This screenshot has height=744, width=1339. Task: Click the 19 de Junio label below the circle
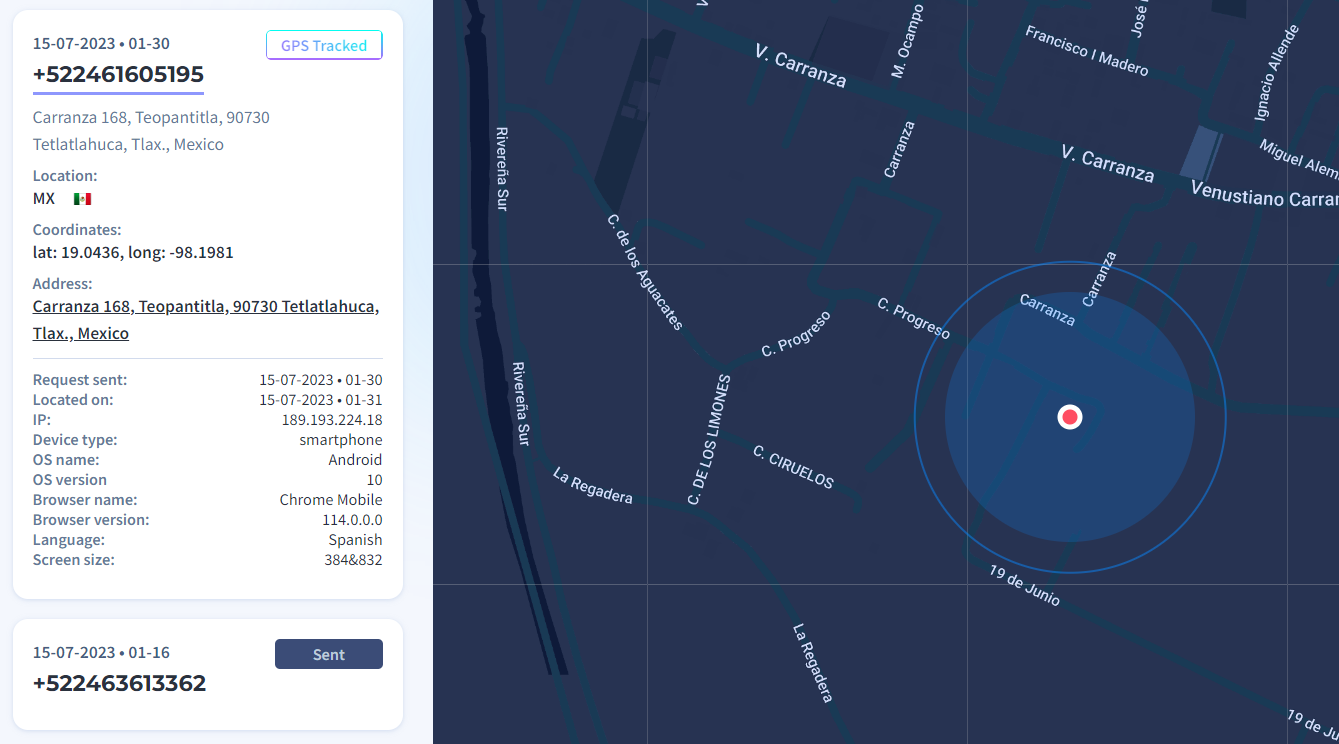tap(1024, 585)
